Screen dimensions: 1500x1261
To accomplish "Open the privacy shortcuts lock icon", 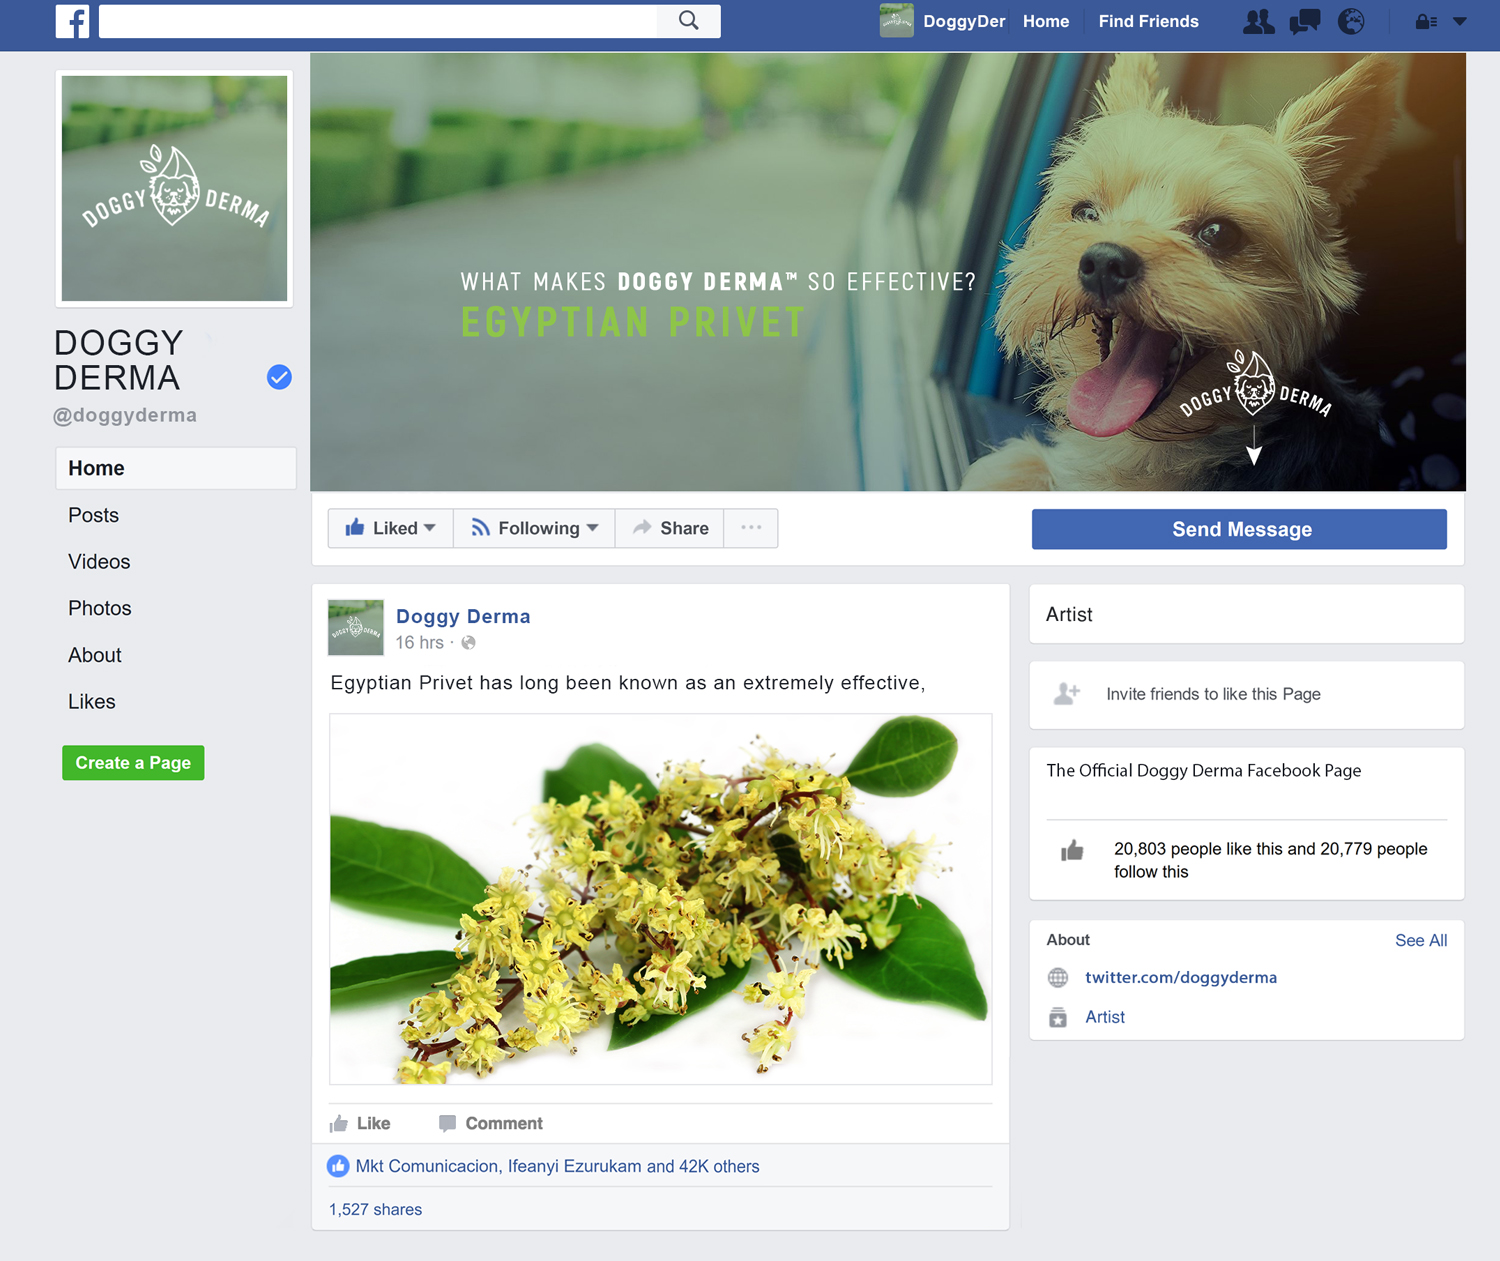I will 1426,21.
